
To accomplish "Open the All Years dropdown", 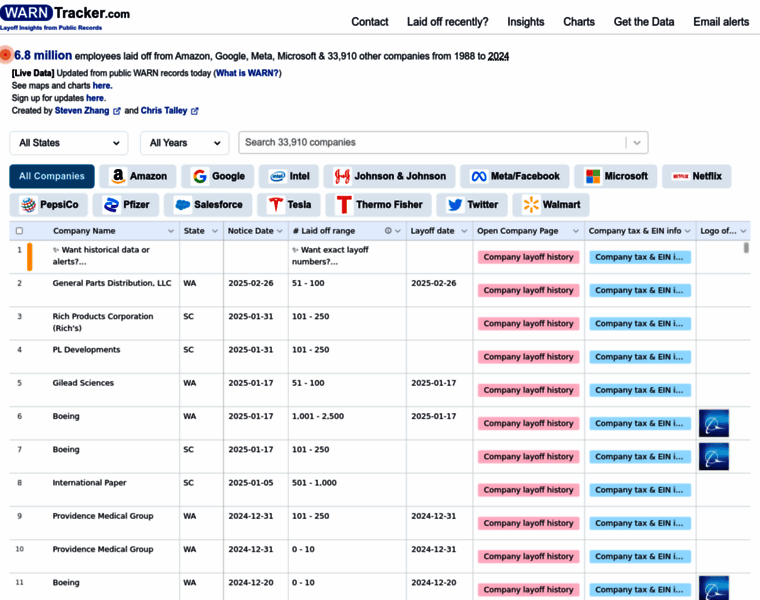I will coord(184,143).
